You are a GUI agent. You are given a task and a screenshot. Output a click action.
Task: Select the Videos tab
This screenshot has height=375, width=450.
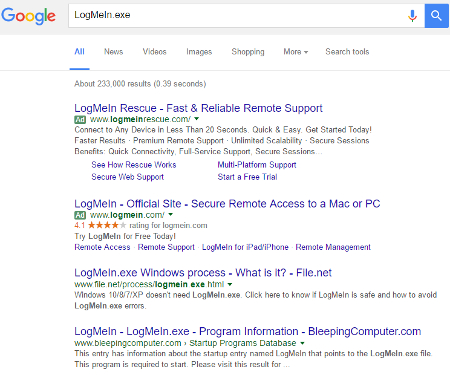[x=154, y=52]
